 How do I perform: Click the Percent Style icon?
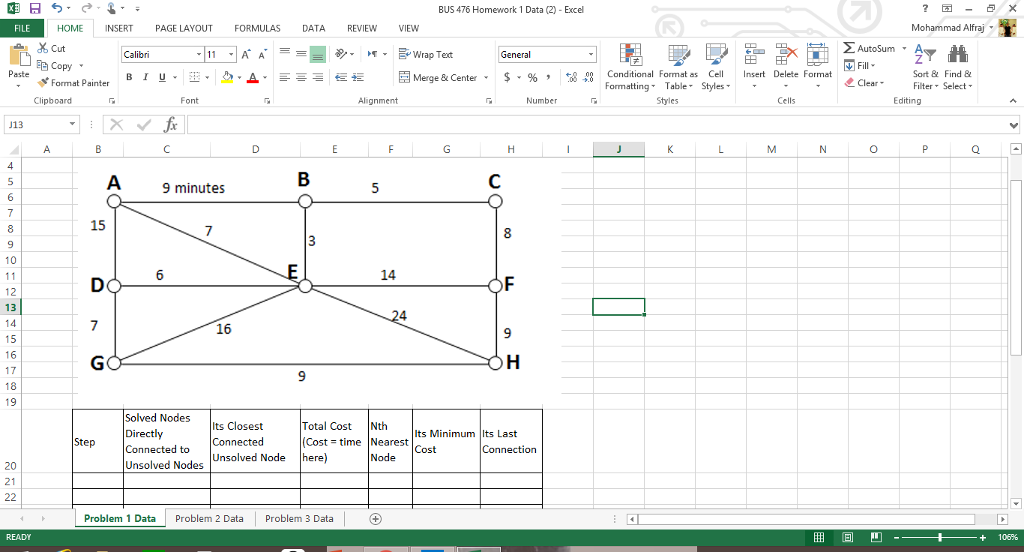tap(532, 77)
